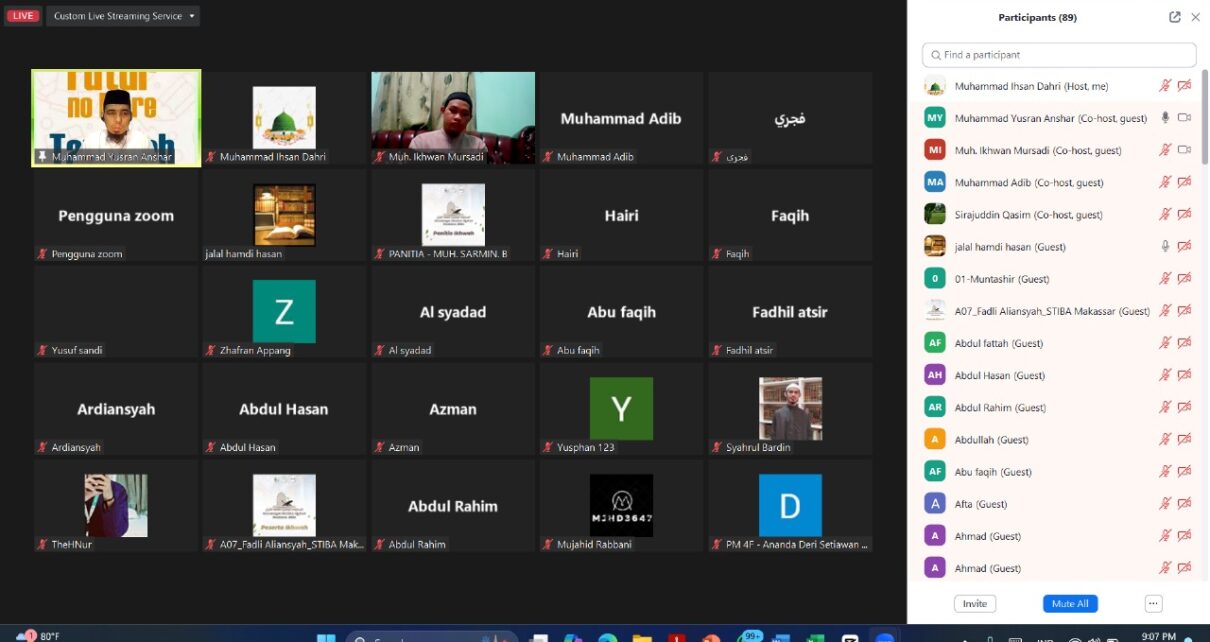
Task: Click Muhammad Yusran Anshar's microphone icon
Action: click(x=1164, y=118)
